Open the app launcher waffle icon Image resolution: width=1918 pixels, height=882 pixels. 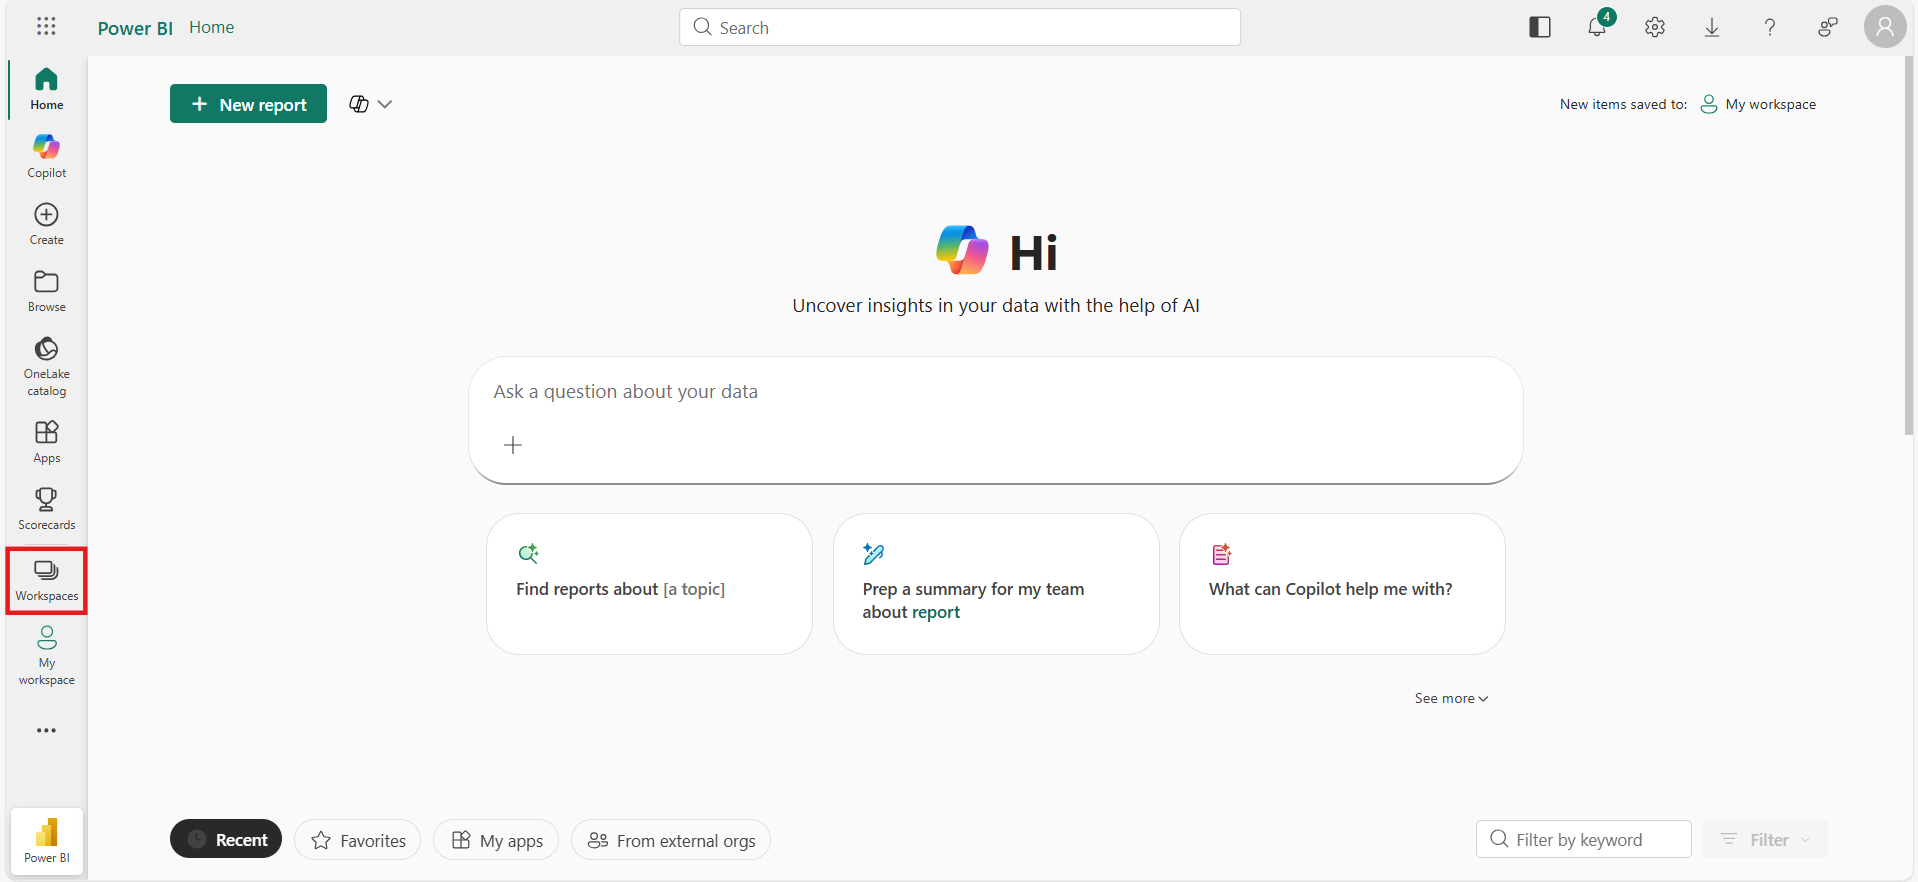coord(46,27)
